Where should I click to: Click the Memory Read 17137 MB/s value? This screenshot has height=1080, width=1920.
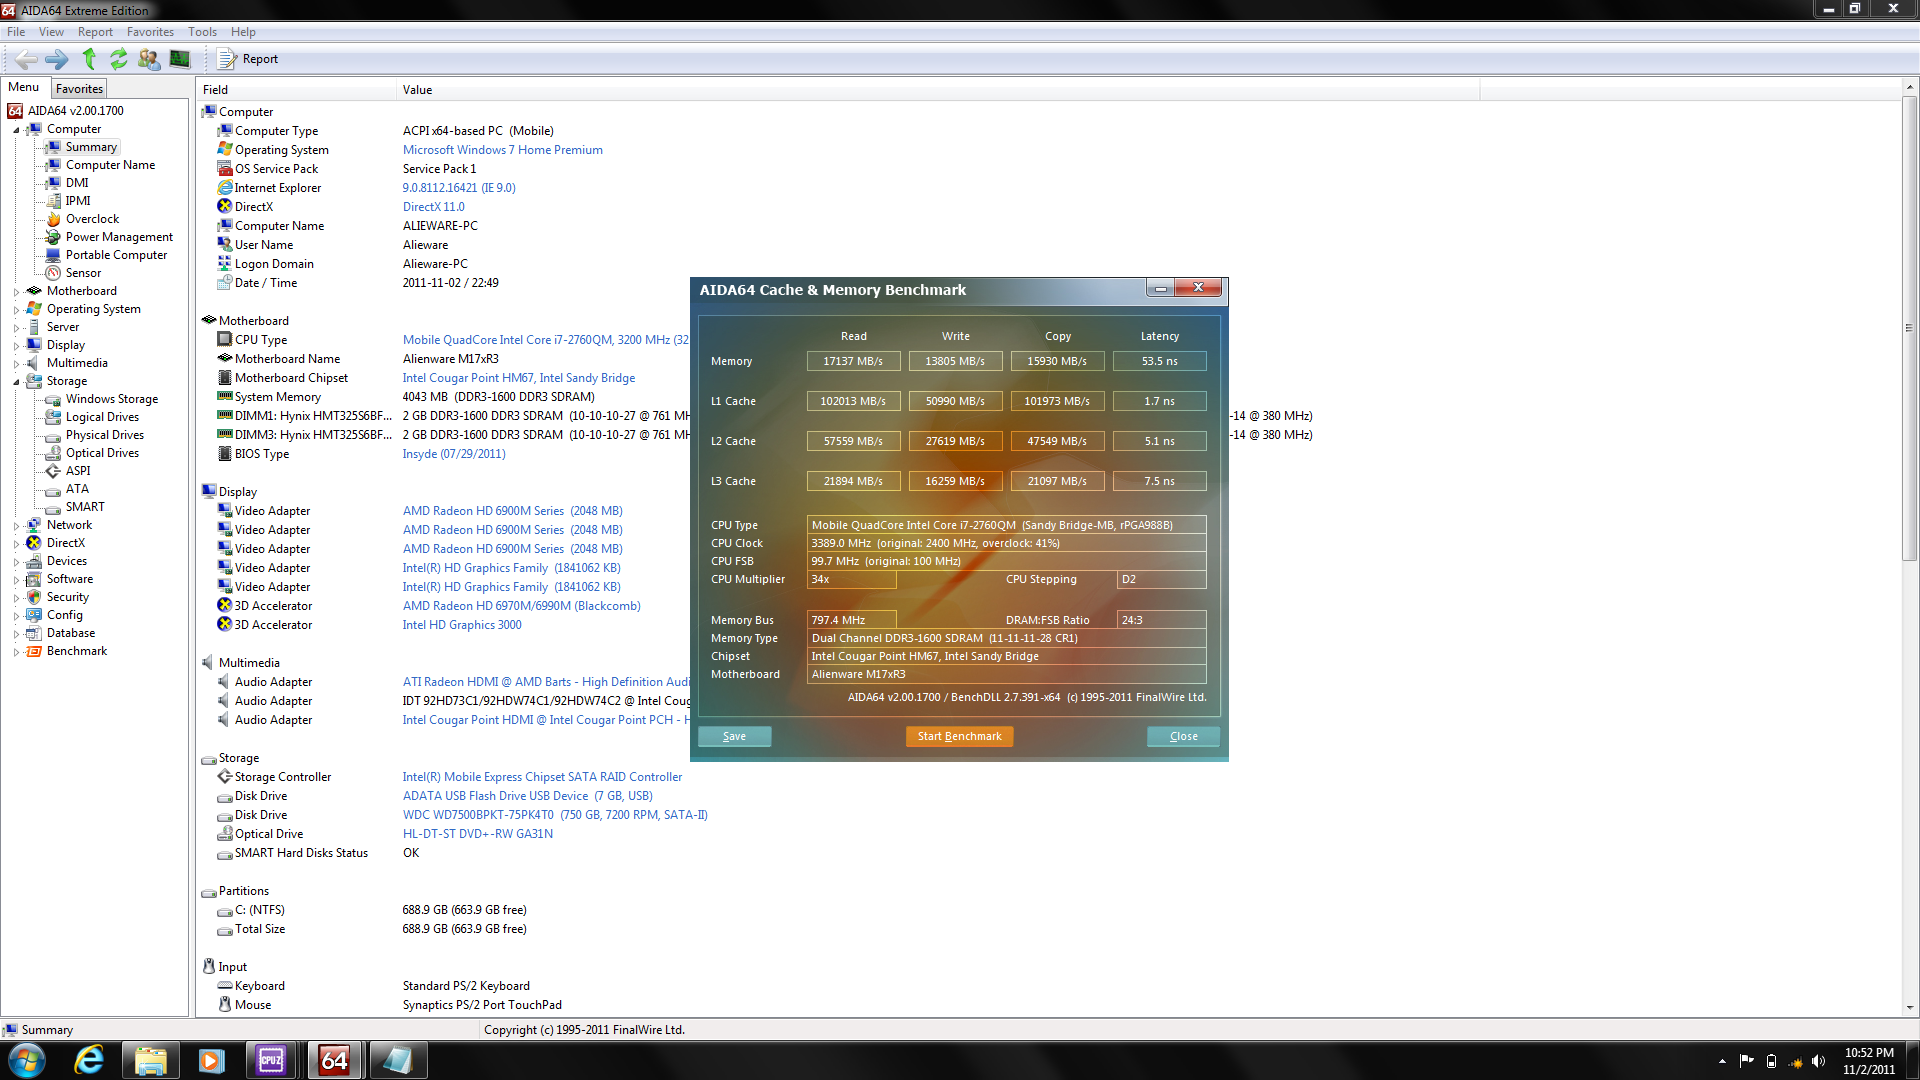(x=853, y=361)
